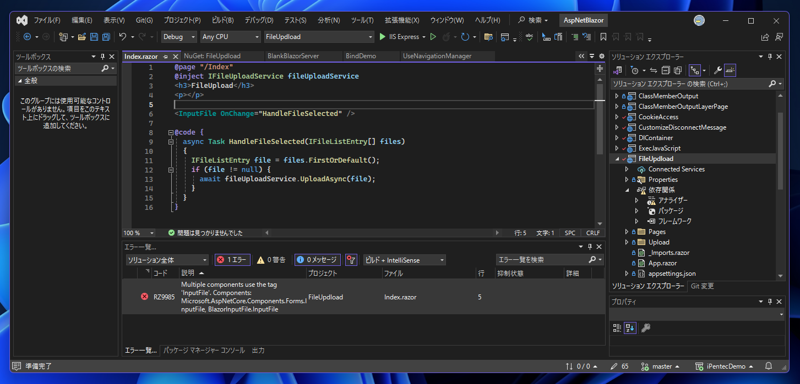Click the Open File folder icon

pyautogui.click(x=81, y=37)
